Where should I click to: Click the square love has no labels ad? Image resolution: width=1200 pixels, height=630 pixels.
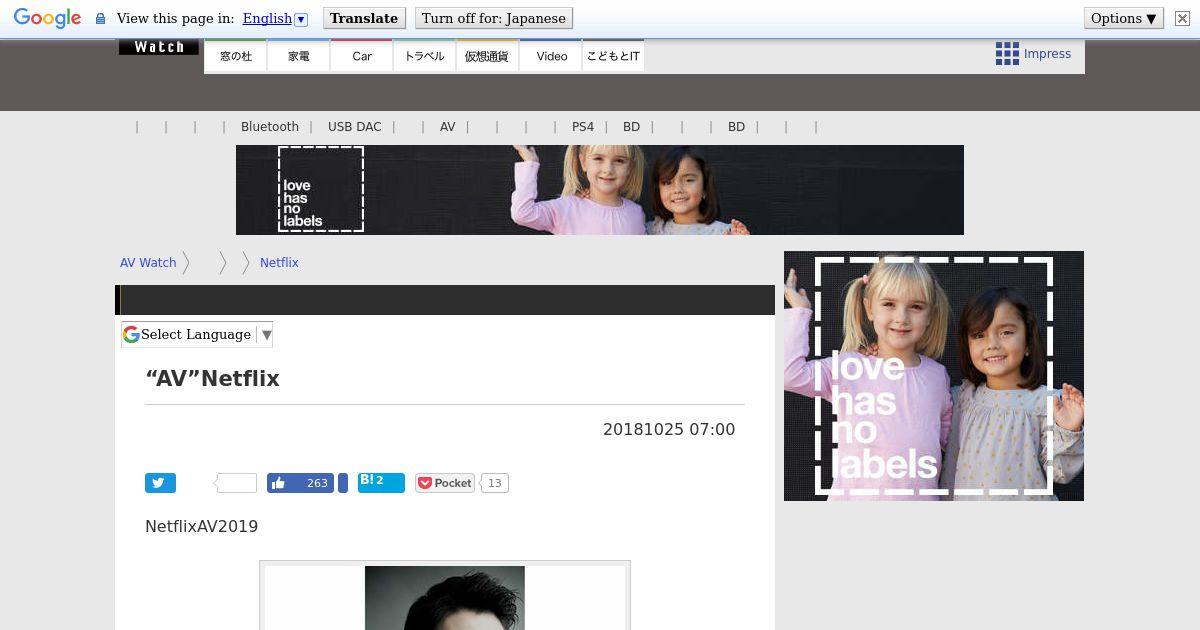[x=934, y=376]
